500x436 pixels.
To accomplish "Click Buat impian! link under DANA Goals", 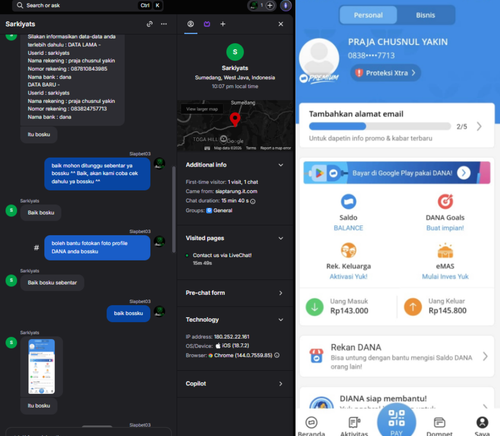I will (x=445, y=228).
